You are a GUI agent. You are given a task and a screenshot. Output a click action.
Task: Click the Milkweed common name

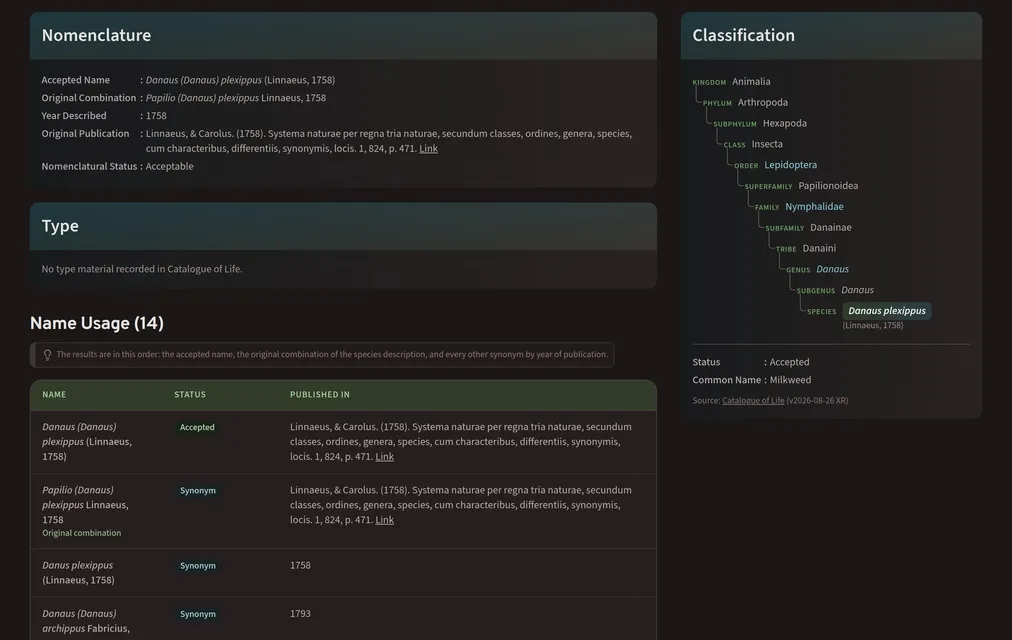pos(790,380)
